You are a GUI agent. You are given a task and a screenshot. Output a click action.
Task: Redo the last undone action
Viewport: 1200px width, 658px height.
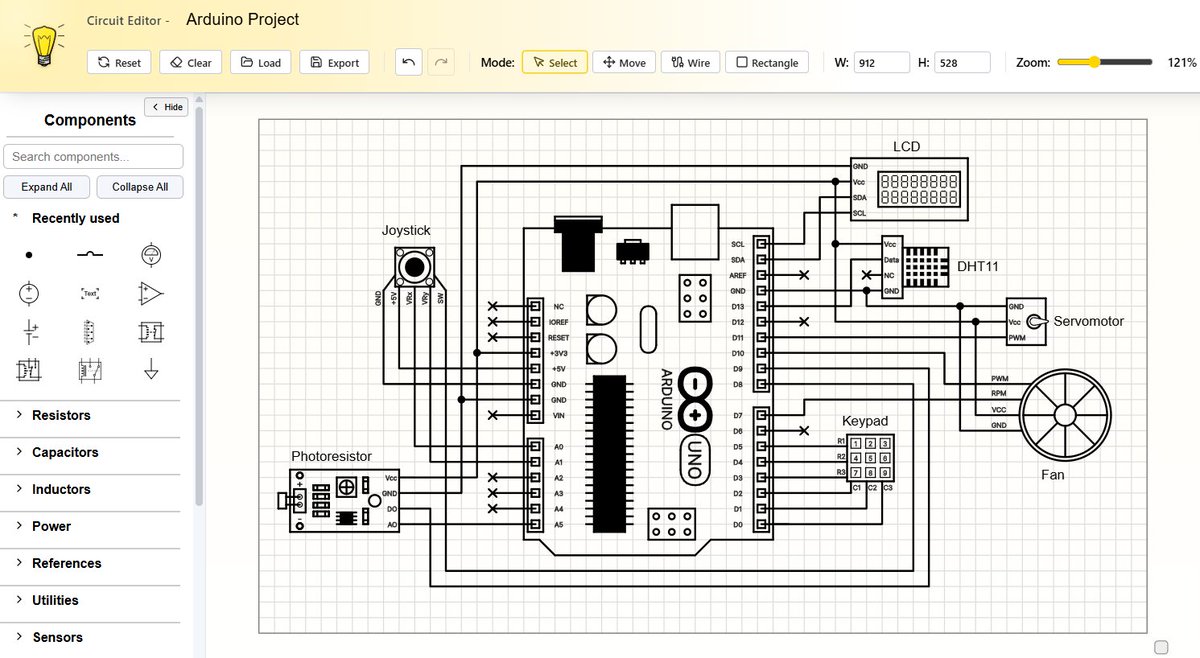pos(441,62)
